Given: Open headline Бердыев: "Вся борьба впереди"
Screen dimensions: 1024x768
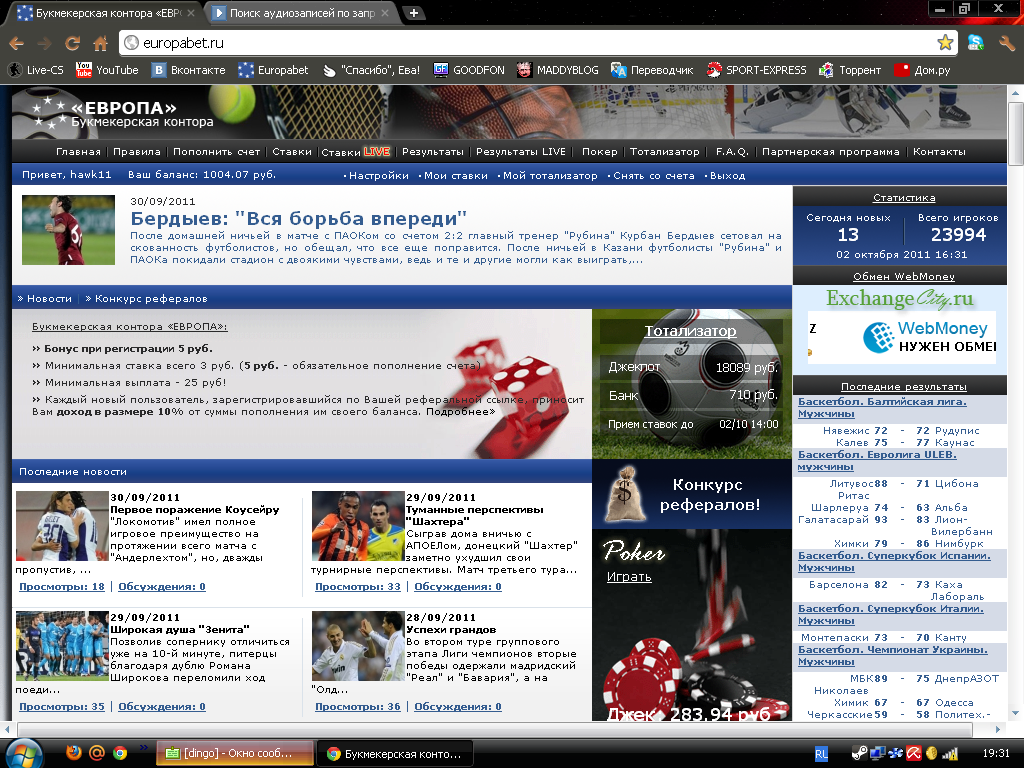Looking at the screenshot, I should 298,218.
